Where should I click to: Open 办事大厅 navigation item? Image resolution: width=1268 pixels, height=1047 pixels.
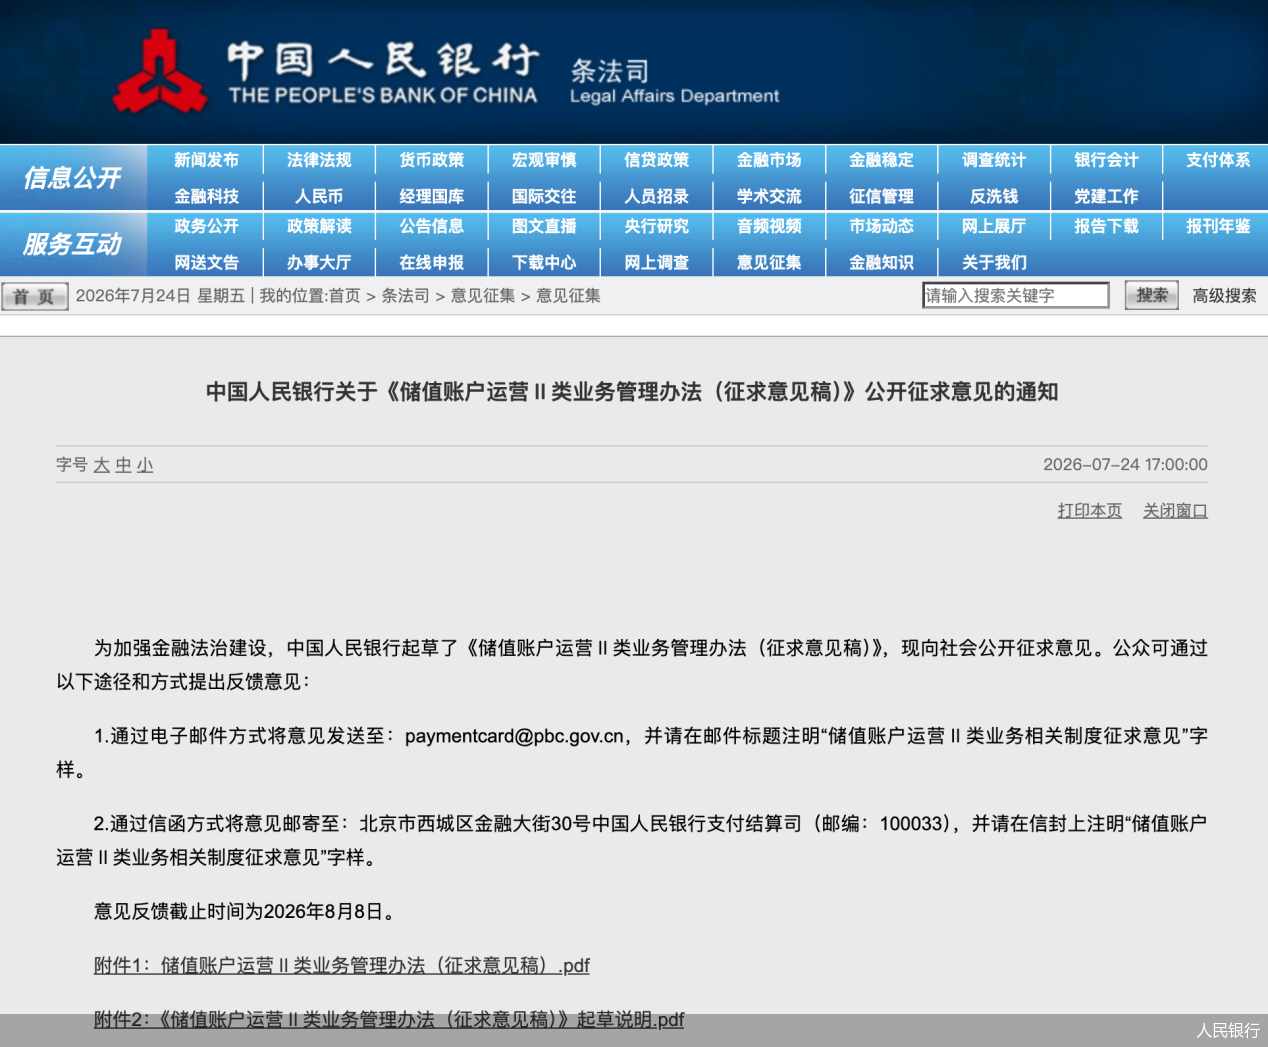point(319,262)
